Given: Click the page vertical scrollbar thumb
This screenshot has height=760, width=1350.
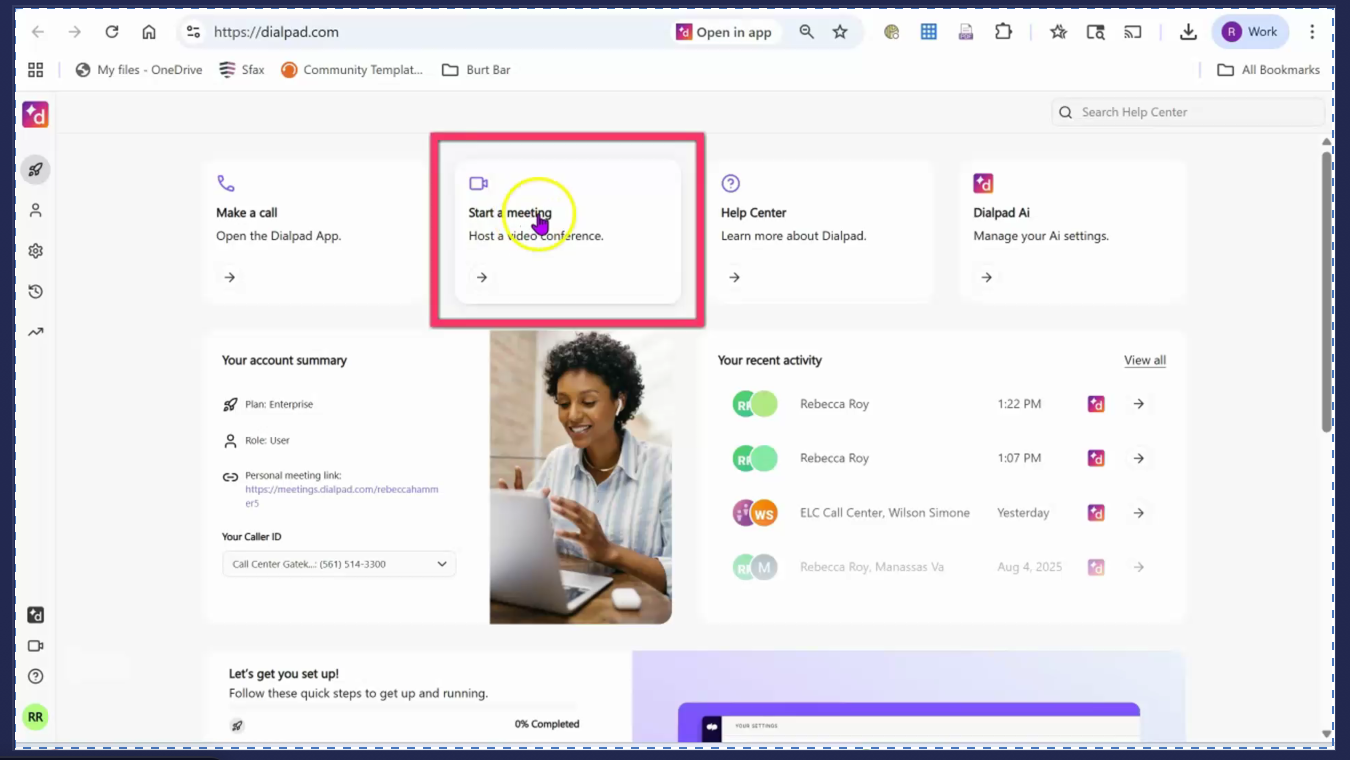Looking at the screenshot, I should [x=1327, y=290].
